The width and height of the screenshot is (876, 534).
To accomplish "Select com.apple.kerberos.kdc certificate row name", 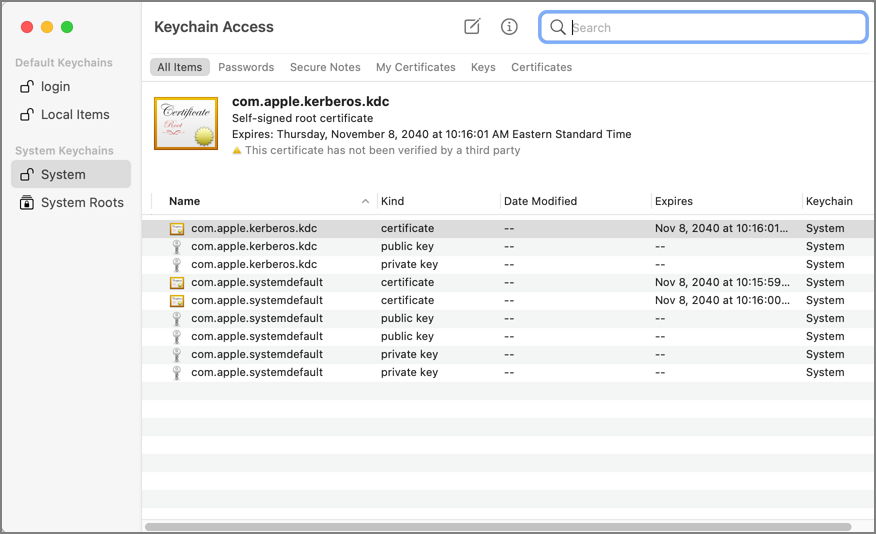I will coord(254,228).
